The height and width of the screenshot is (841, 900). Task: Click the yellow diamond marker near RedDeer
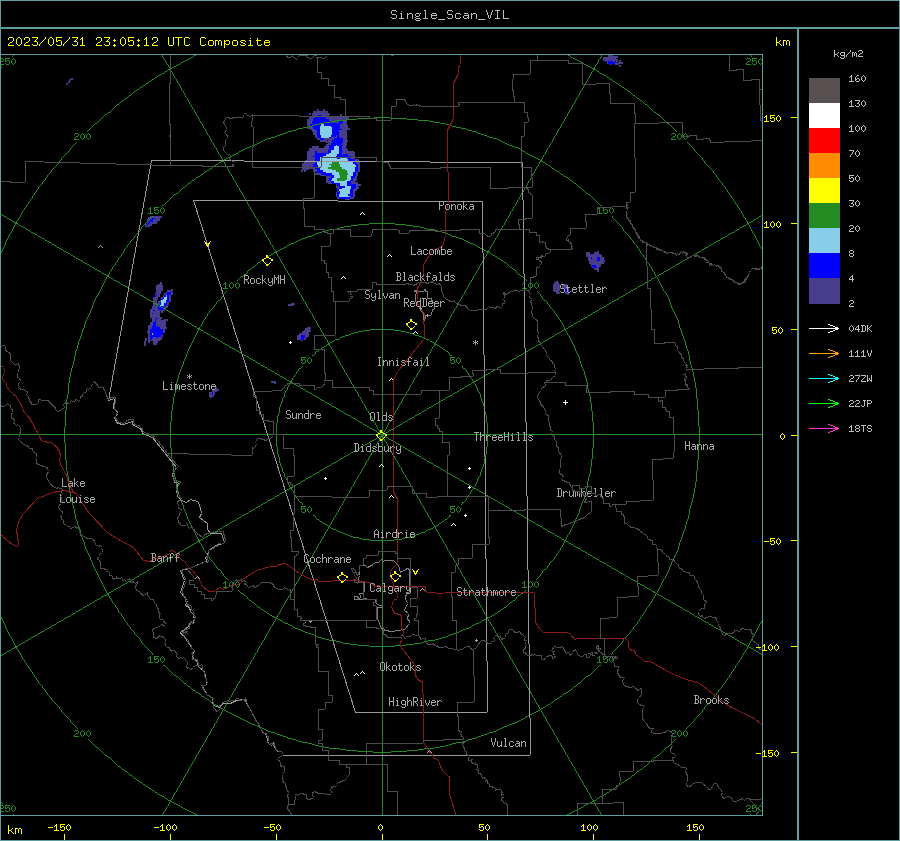411,325
